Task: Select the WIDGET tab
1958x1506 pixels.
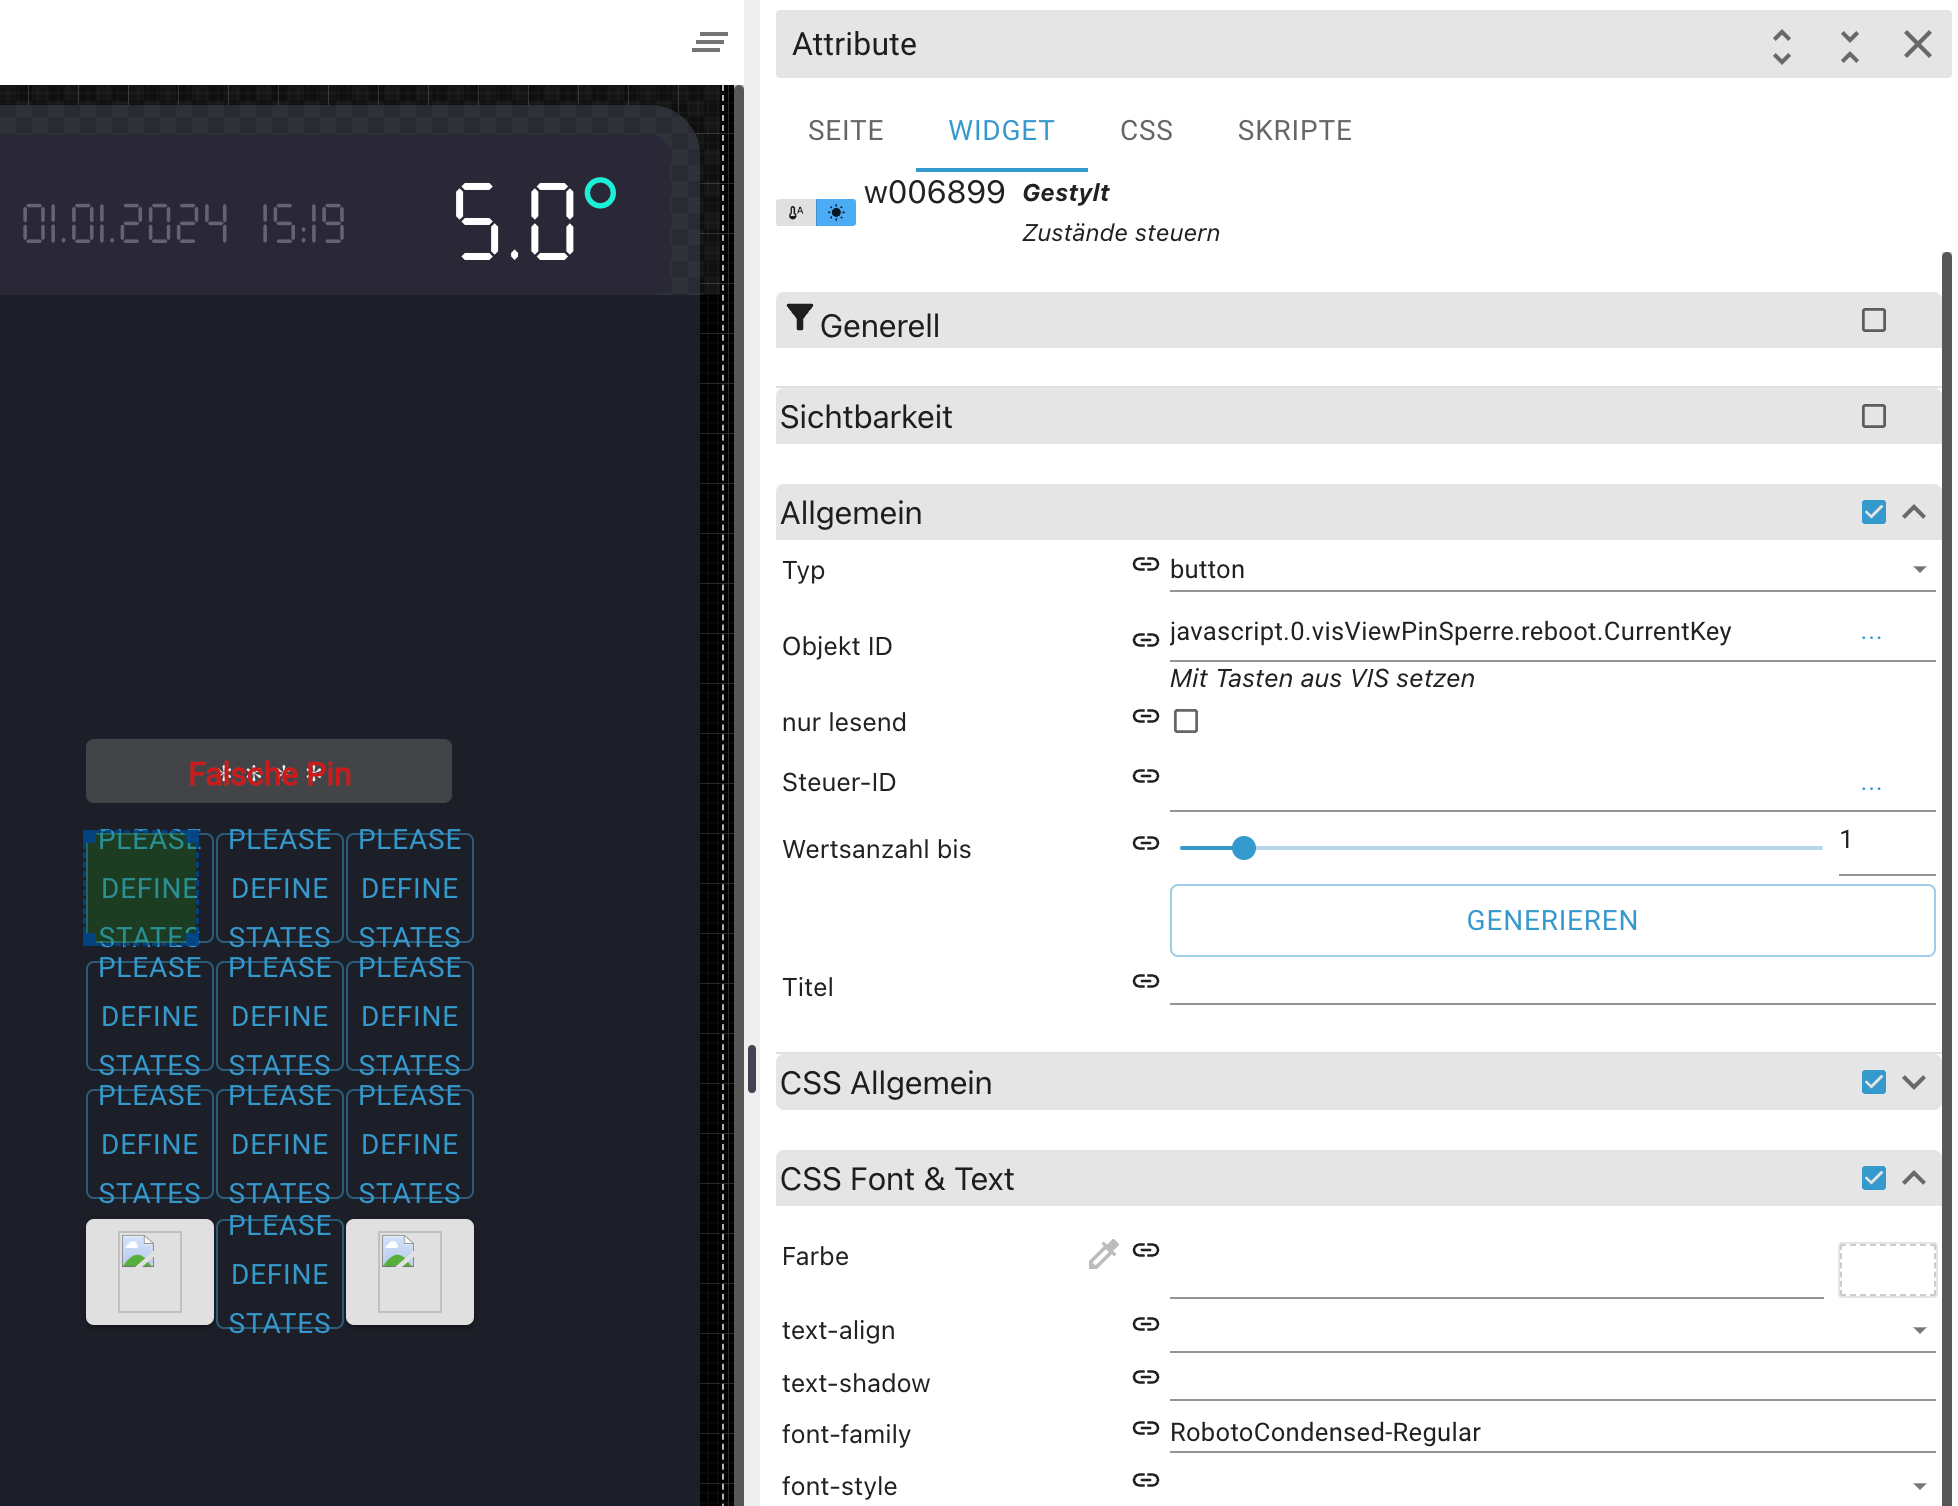Action: pos(1002,131)
